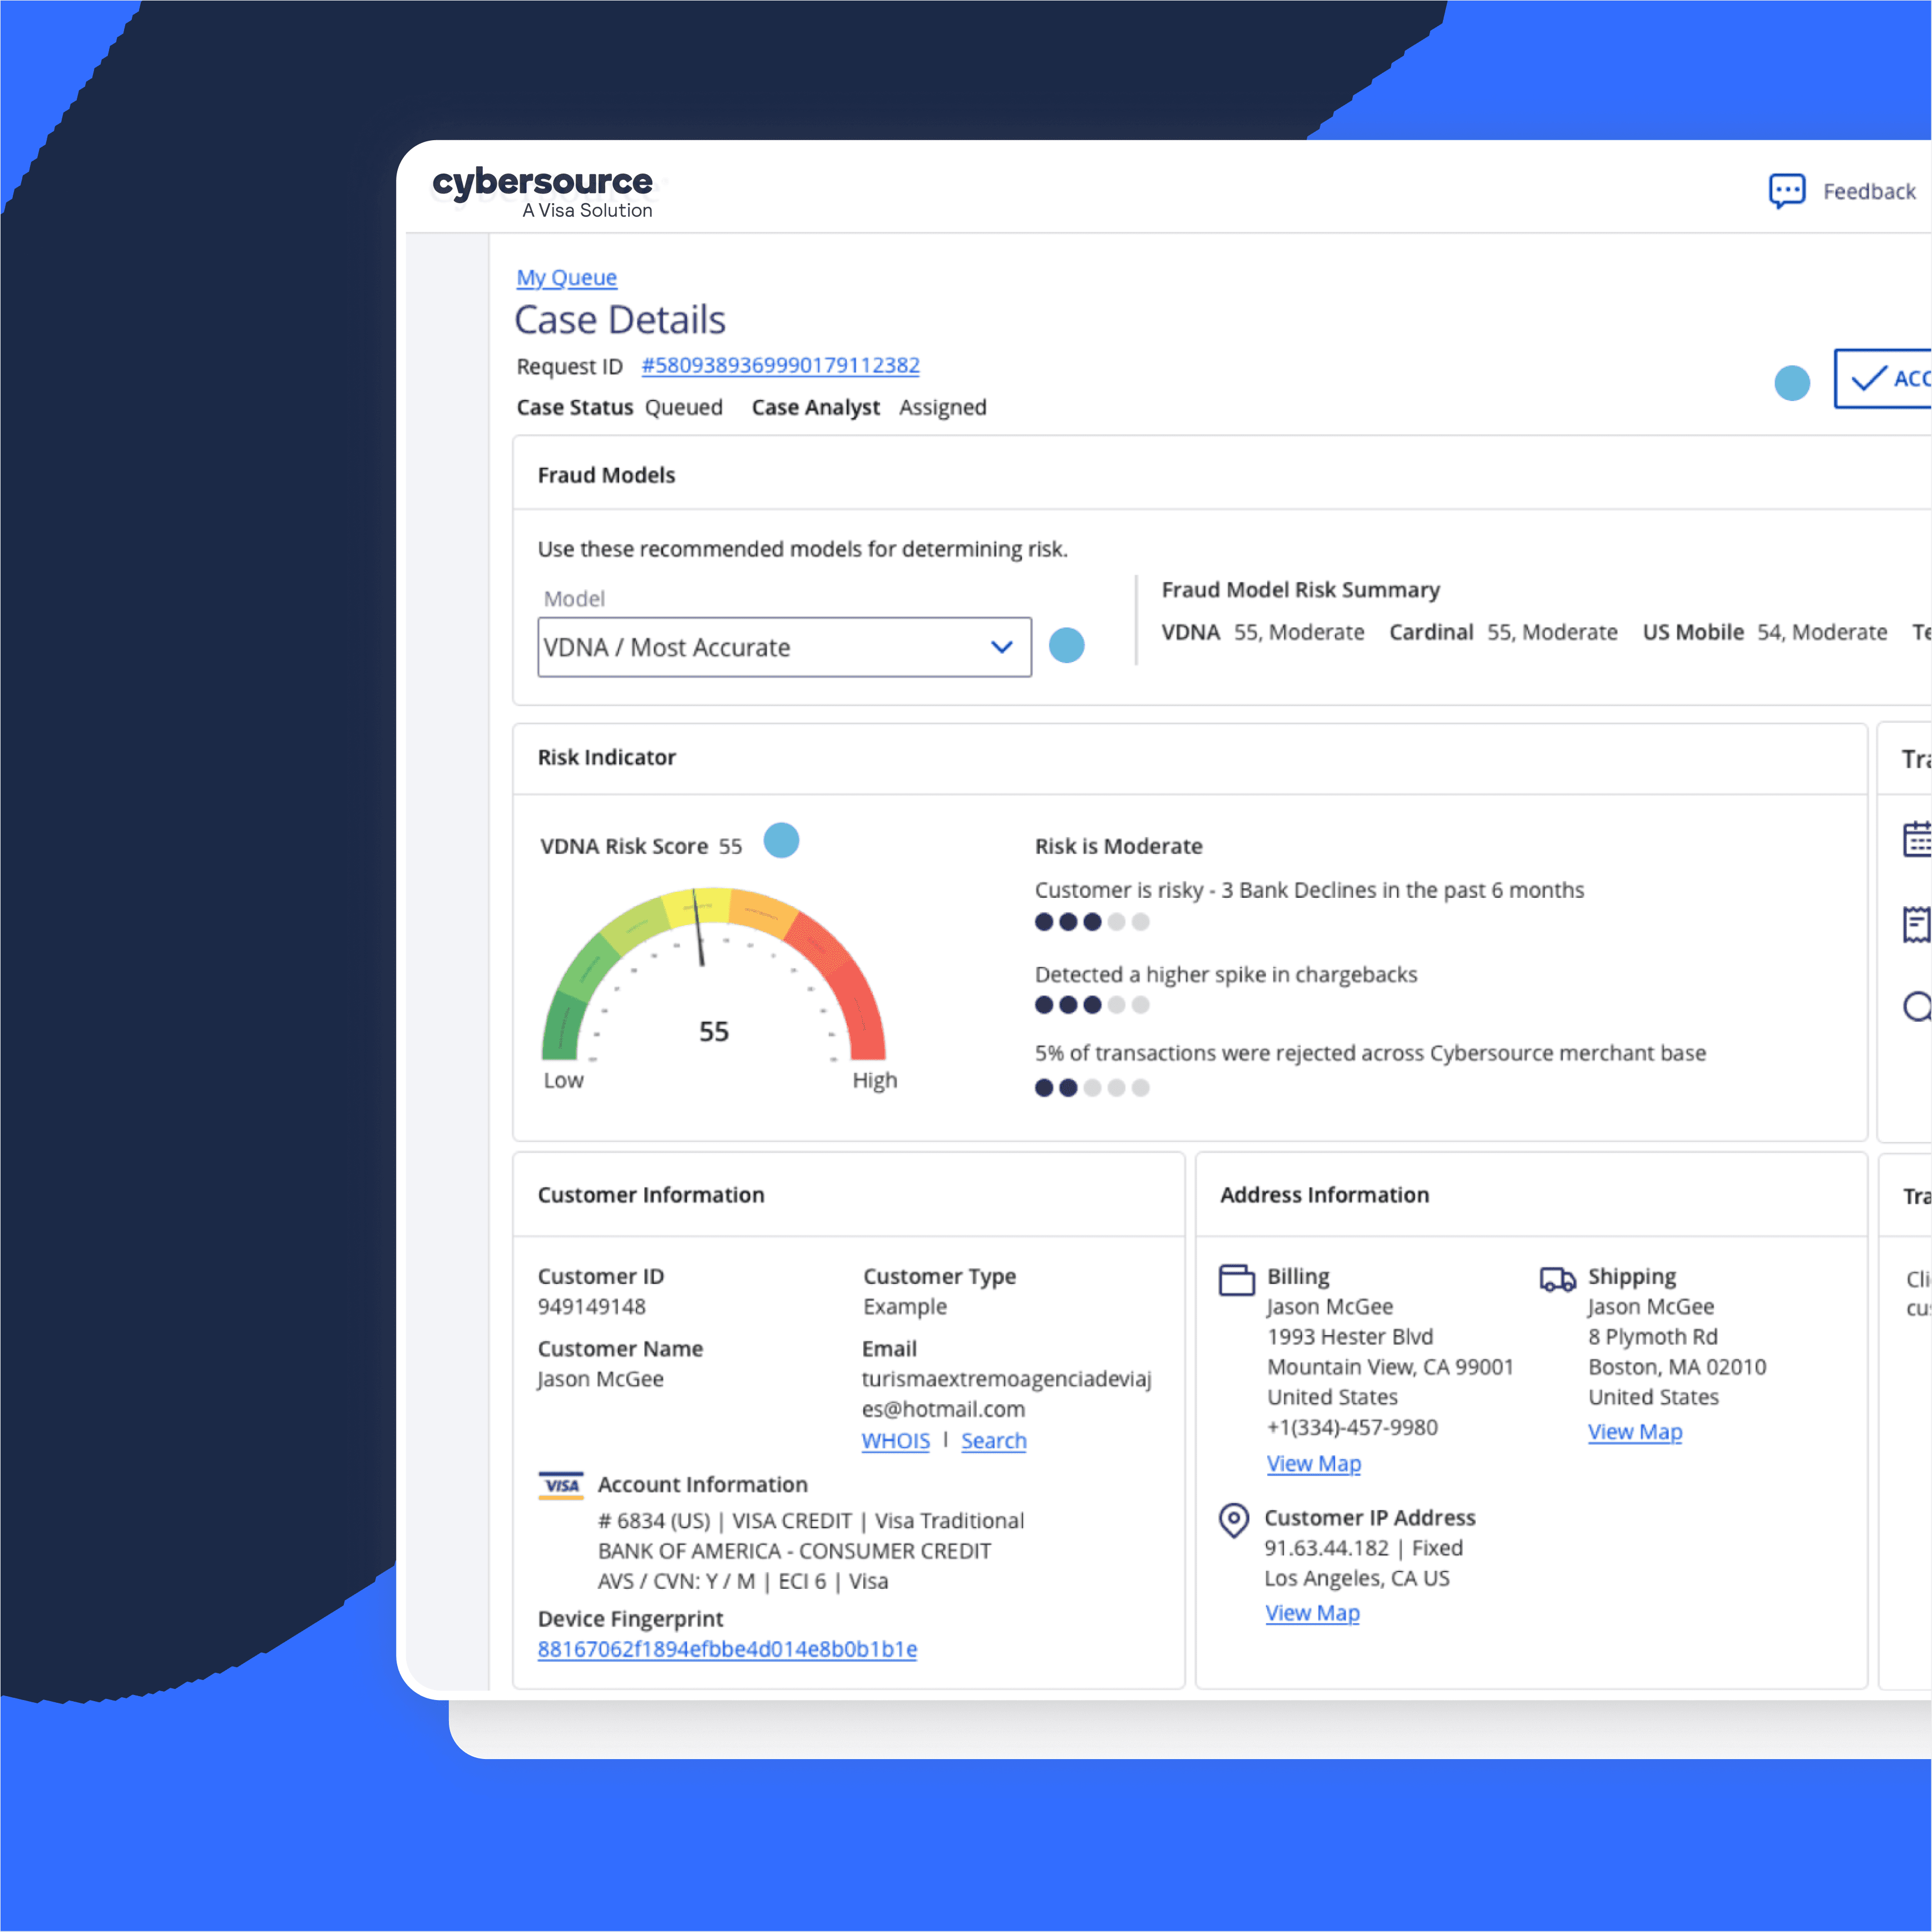Click the 5% of transactions rejected reason
The image size is (1932, 1932).
1370,1053
